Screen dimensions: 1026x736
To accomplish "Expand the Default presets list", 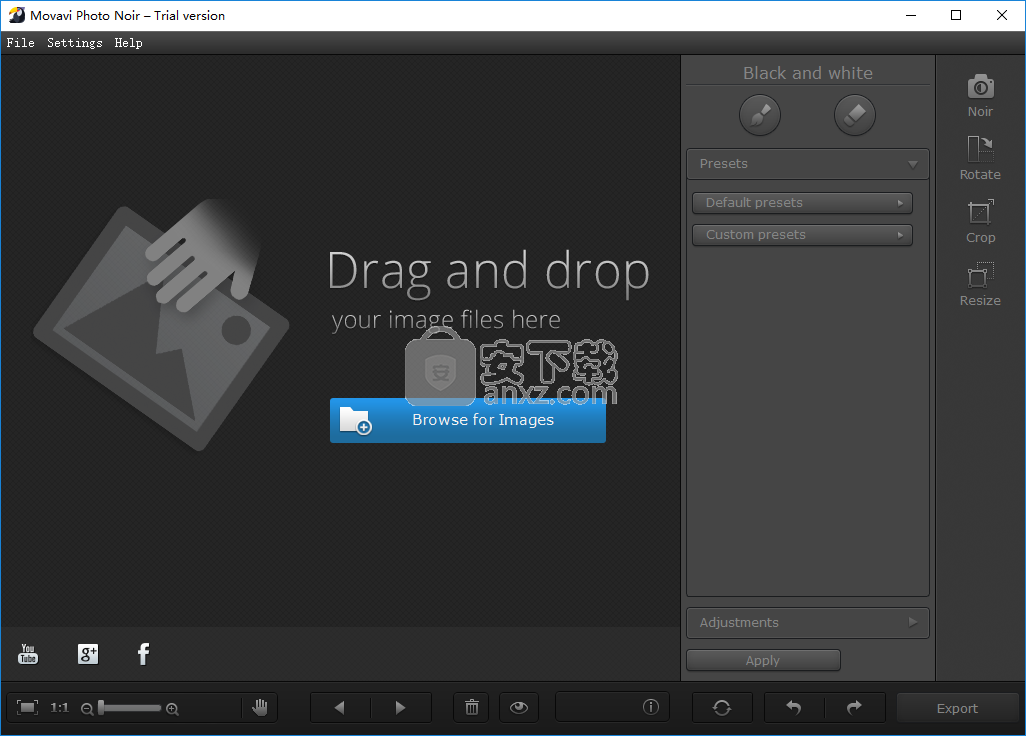I will point(802,203).
